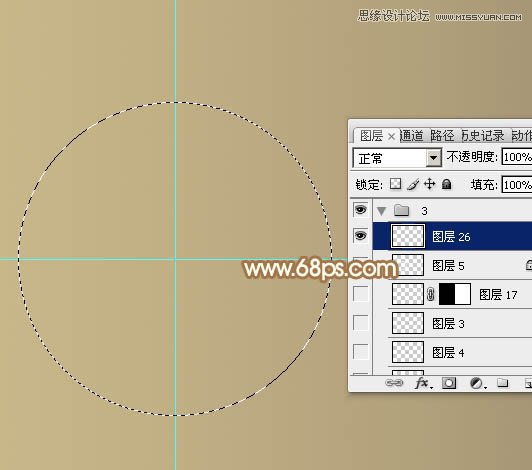Viewport: 532px width, 470px height.
Task: Select layer name 图层 3
Action: 448,324
